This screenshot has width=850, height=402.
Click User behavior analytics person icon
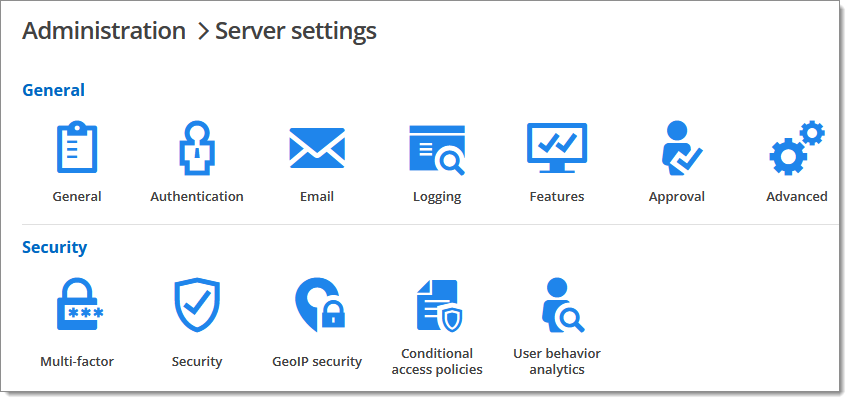click(558, 305)
